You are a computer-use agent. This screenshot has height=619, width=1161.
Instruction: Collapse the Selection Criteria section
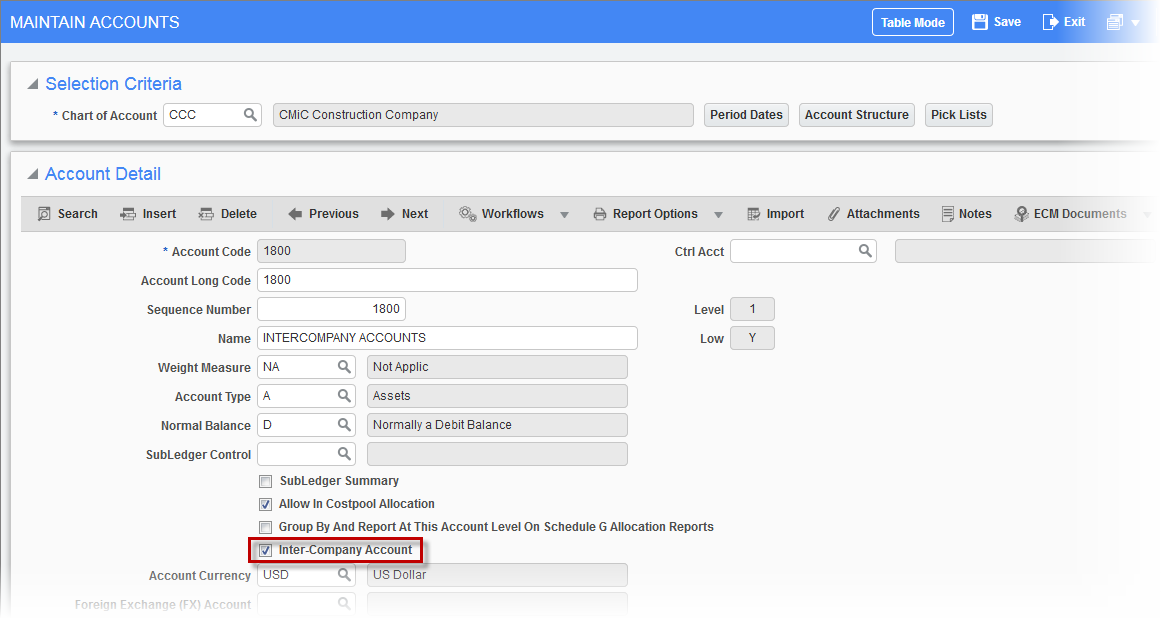(x=33, y=84)
